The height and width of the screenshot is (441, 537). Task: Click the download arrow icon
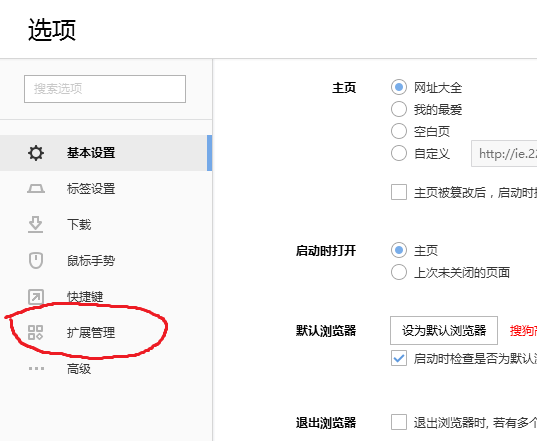point(36,225)
